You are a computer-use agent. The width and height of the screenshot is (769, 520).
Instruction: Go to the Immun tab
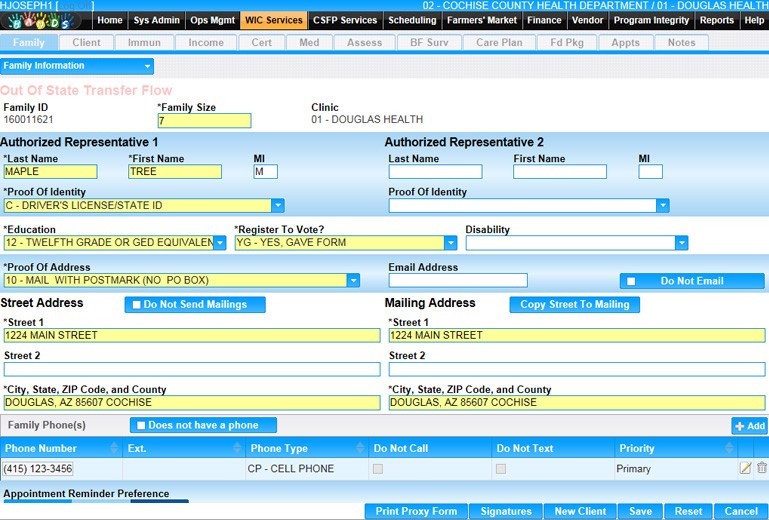[144, 43]
